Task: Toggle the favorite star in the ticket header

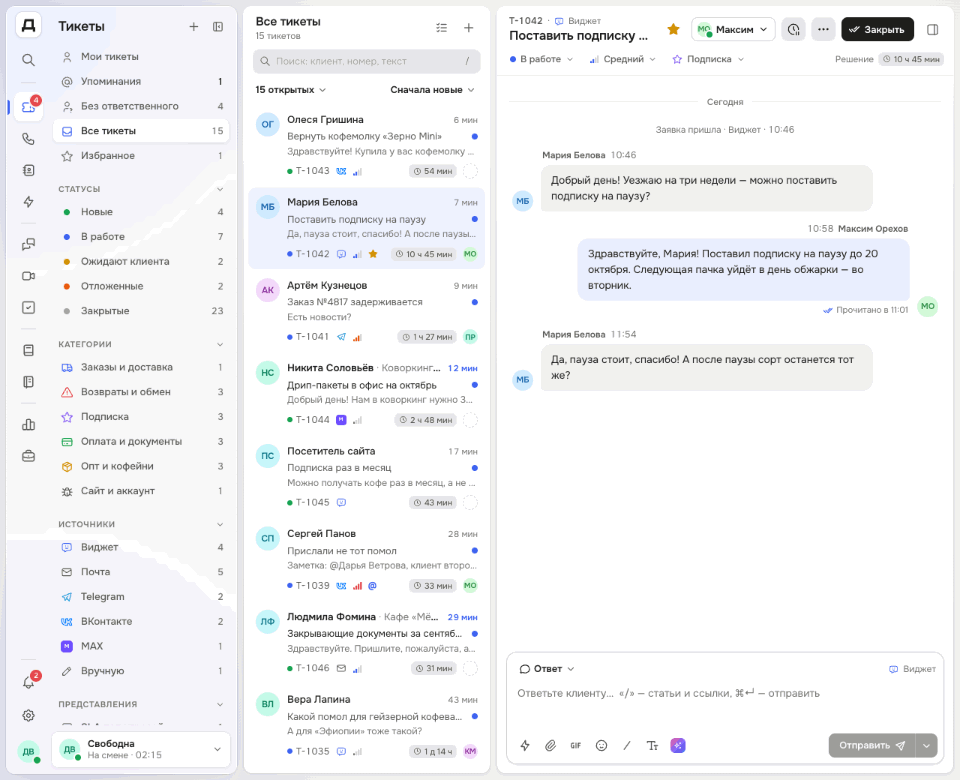Action: pos(673,29)
